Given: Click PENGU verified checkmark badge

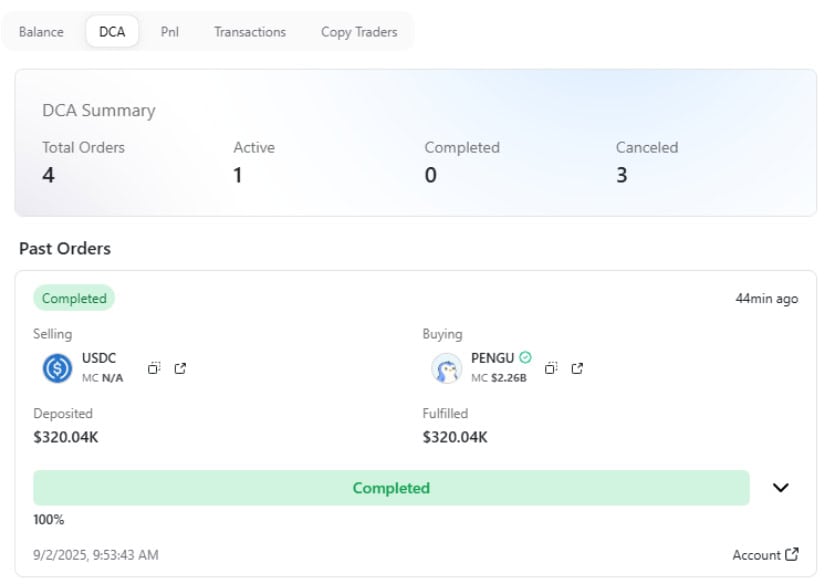Looking at the screenshot, I should tap(525, 357).
